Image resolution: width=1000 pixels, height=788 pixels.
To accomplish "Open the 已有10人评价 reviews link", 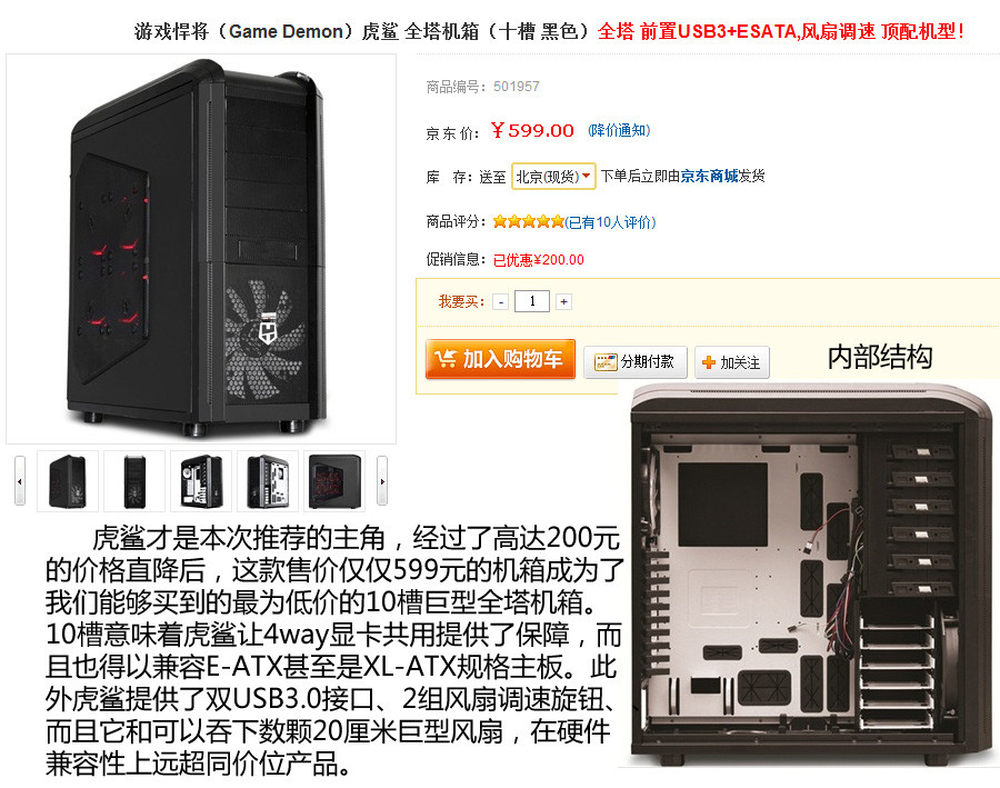I will click(x=610, y=223).
